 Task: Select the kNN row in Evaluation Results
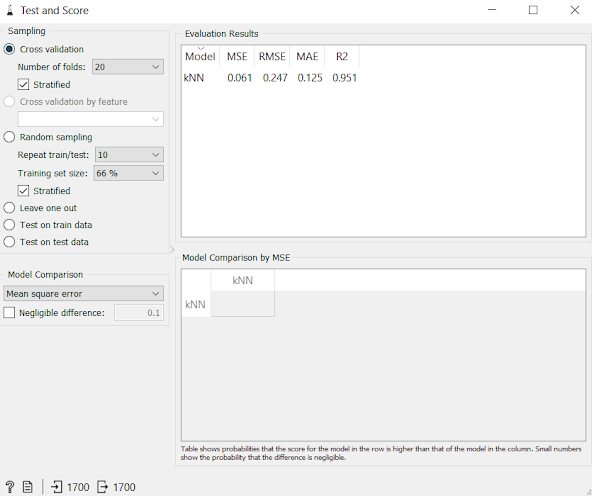tap(270, 78)
